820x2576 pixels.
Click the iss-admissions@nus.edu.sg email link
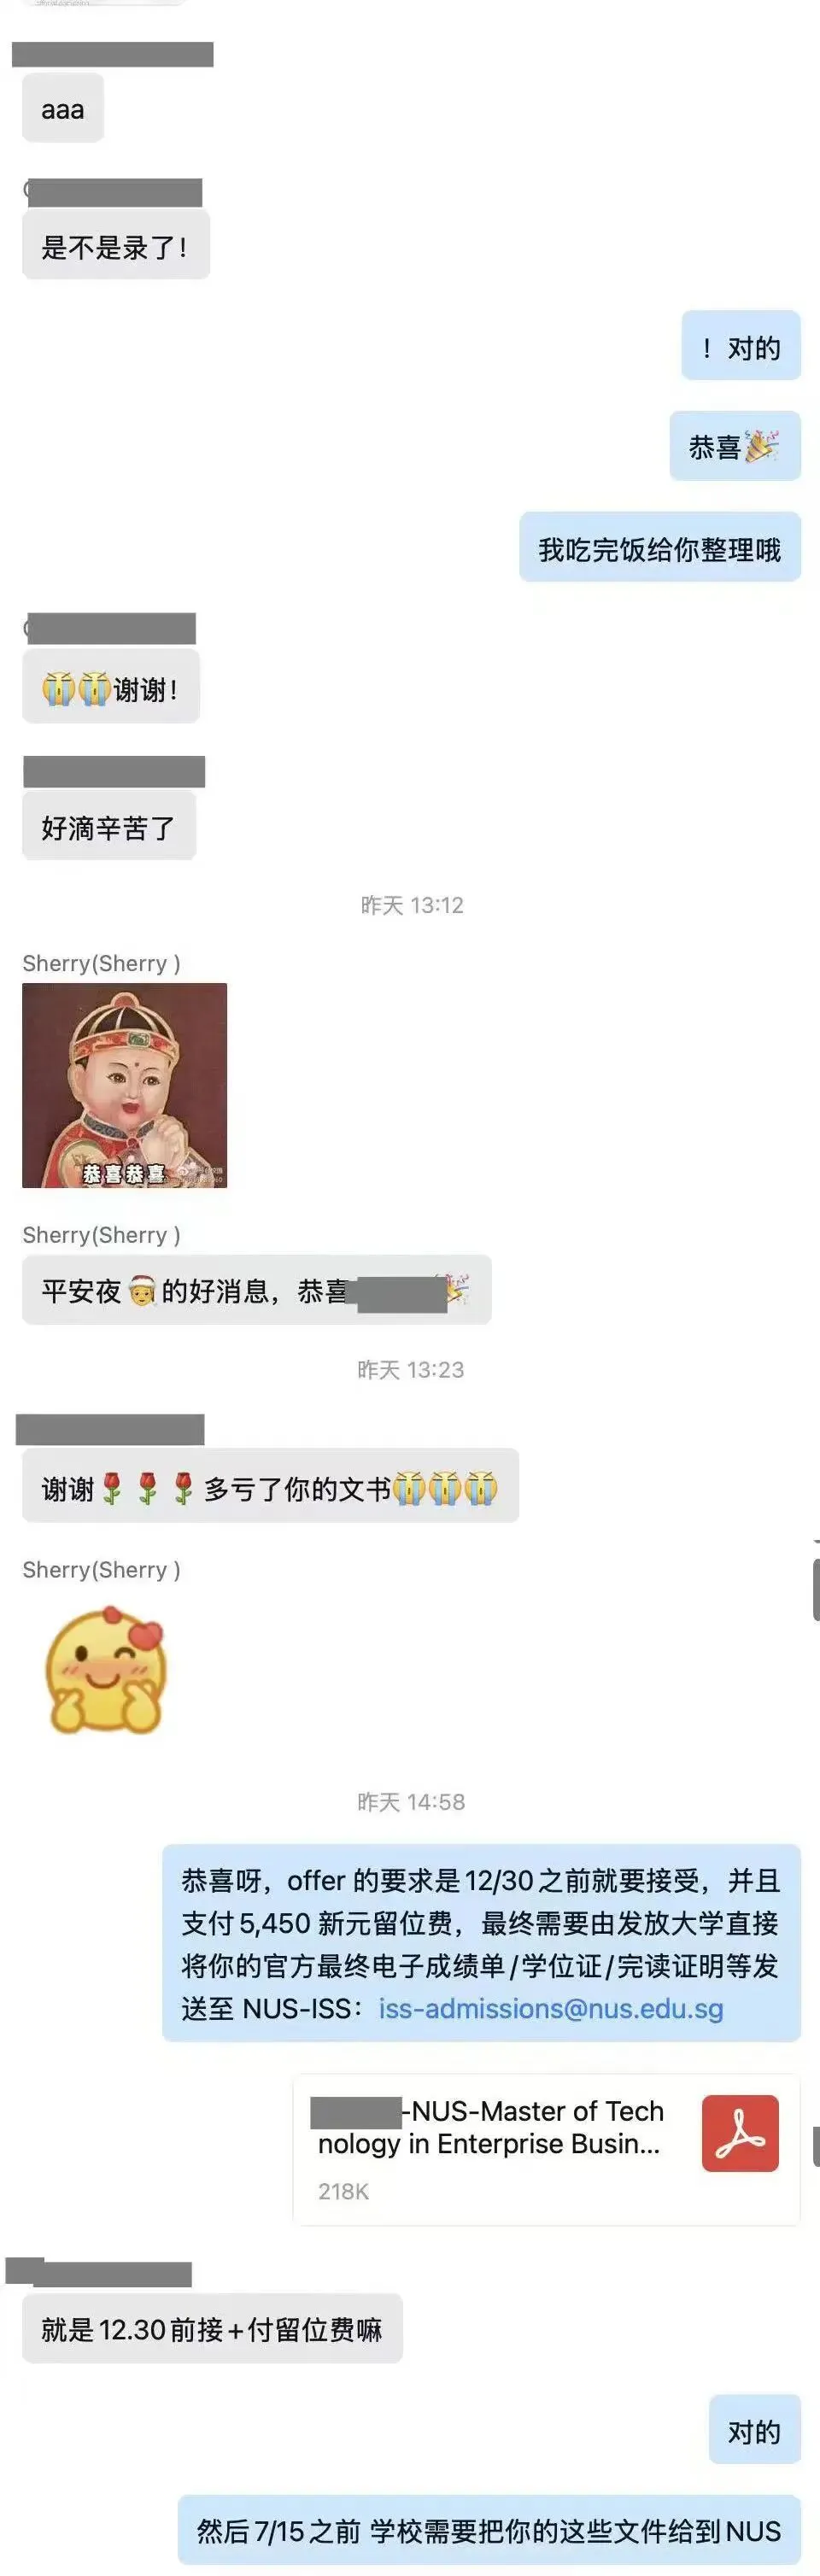(x=551, y=2008)
